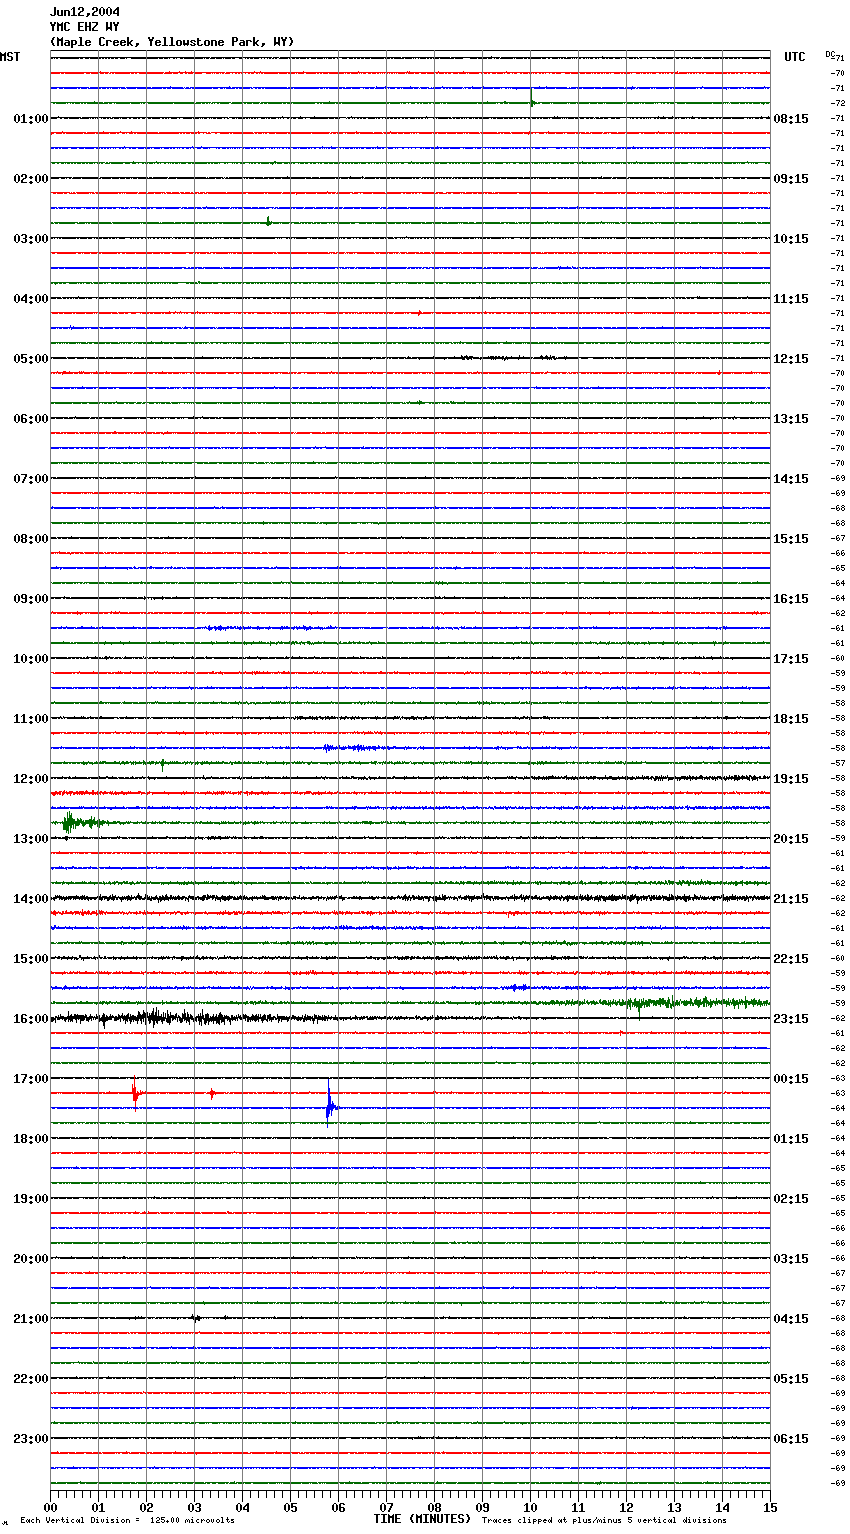Select the 05:00 MST hour label
Viewport: 850px width, 1534px height.
pyautogui.click(x=30, y=359)
